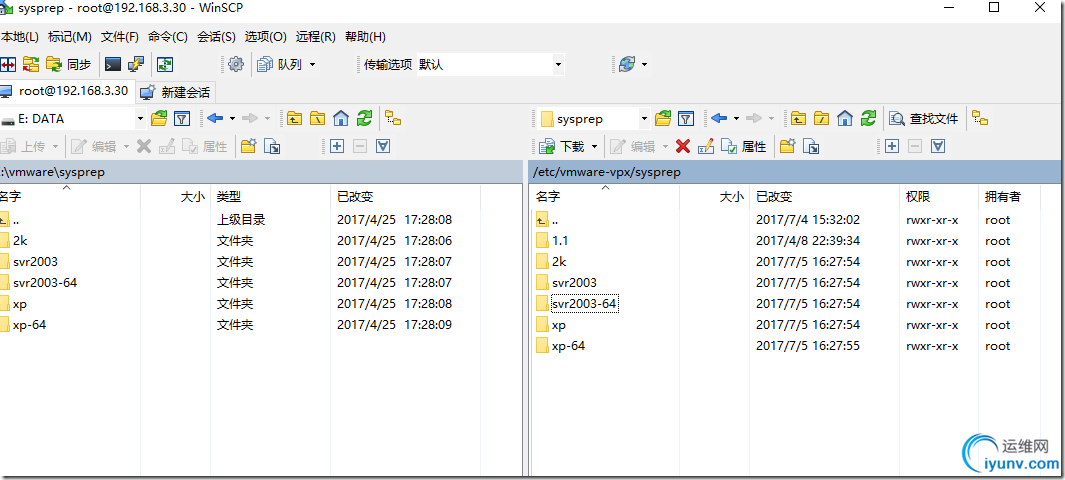Click the remote rename icon
Viewport: 1065px width, 480px height.
(706, 146)
